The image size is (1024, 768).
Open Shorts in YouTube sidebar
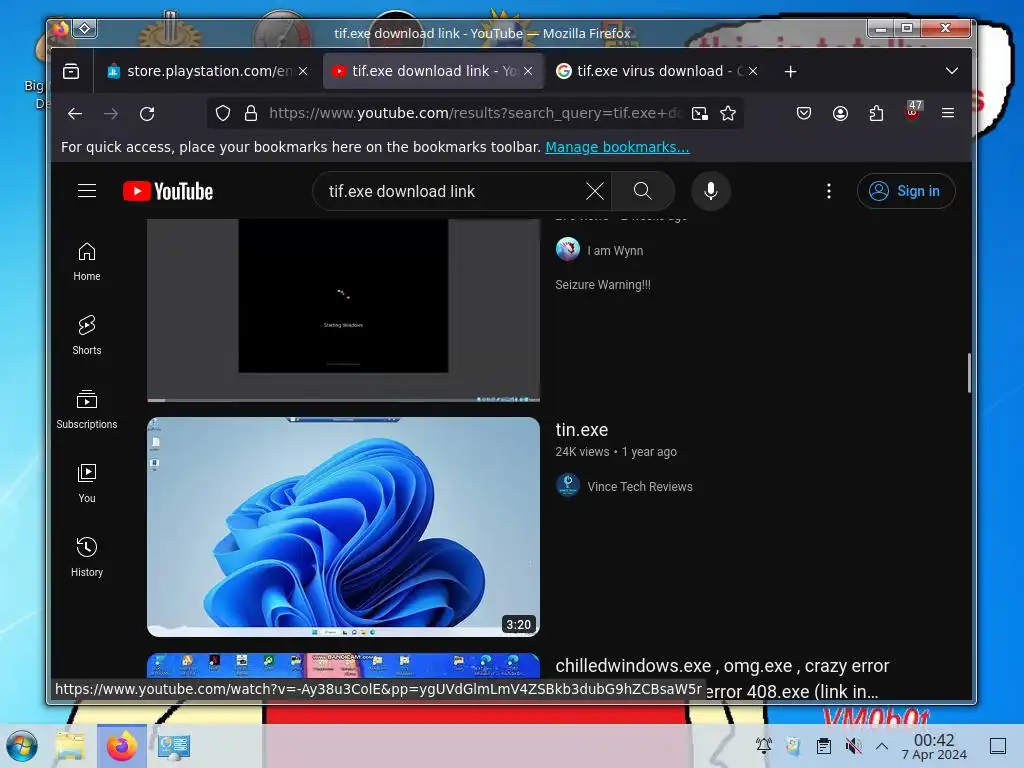[x=87, y=335]
